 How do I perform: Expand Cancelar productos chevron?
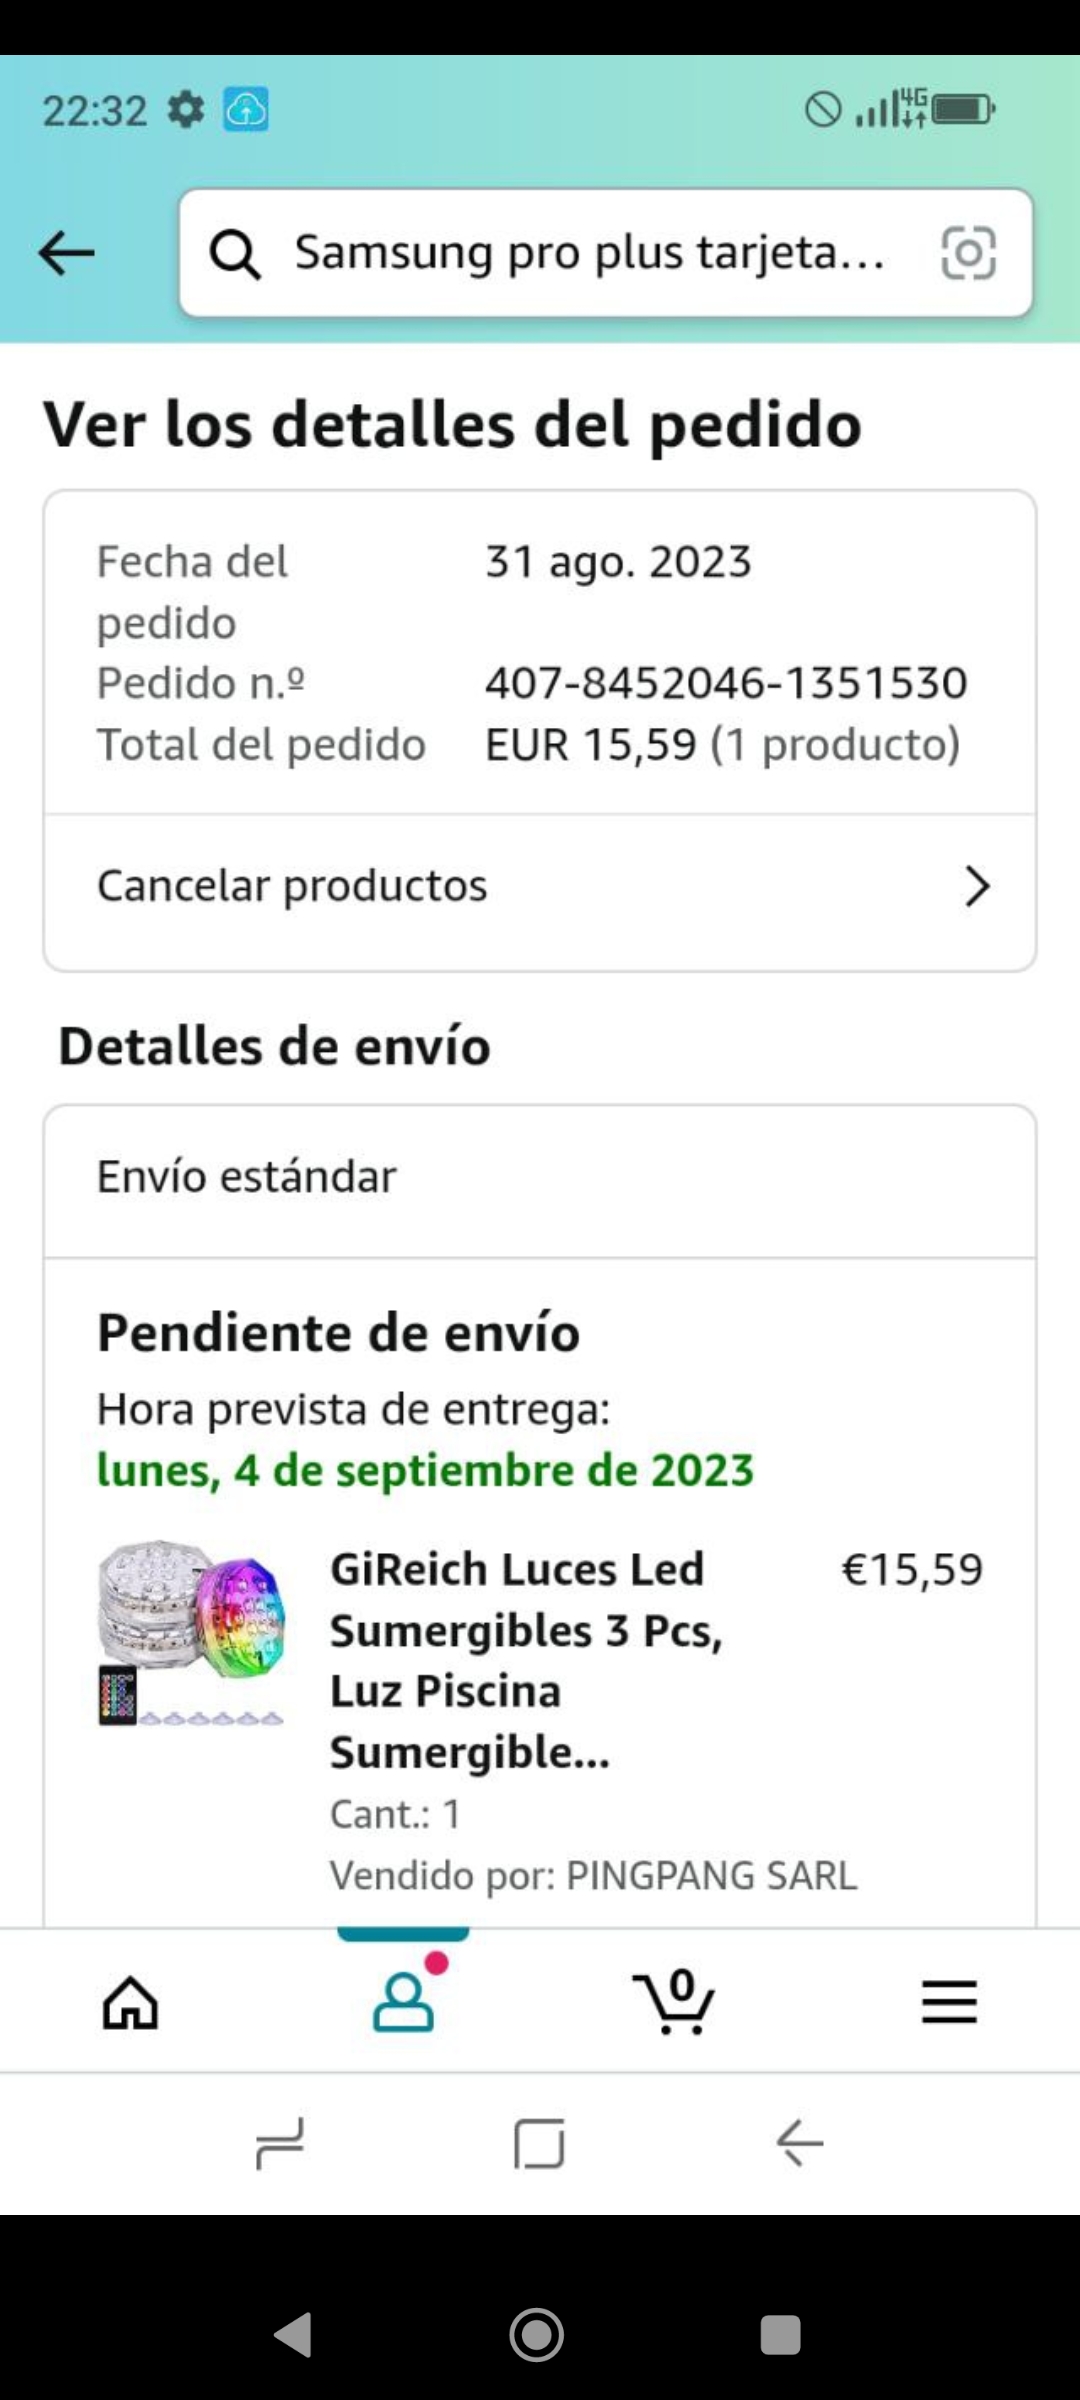pyautogui.click(x=977, y=886)
